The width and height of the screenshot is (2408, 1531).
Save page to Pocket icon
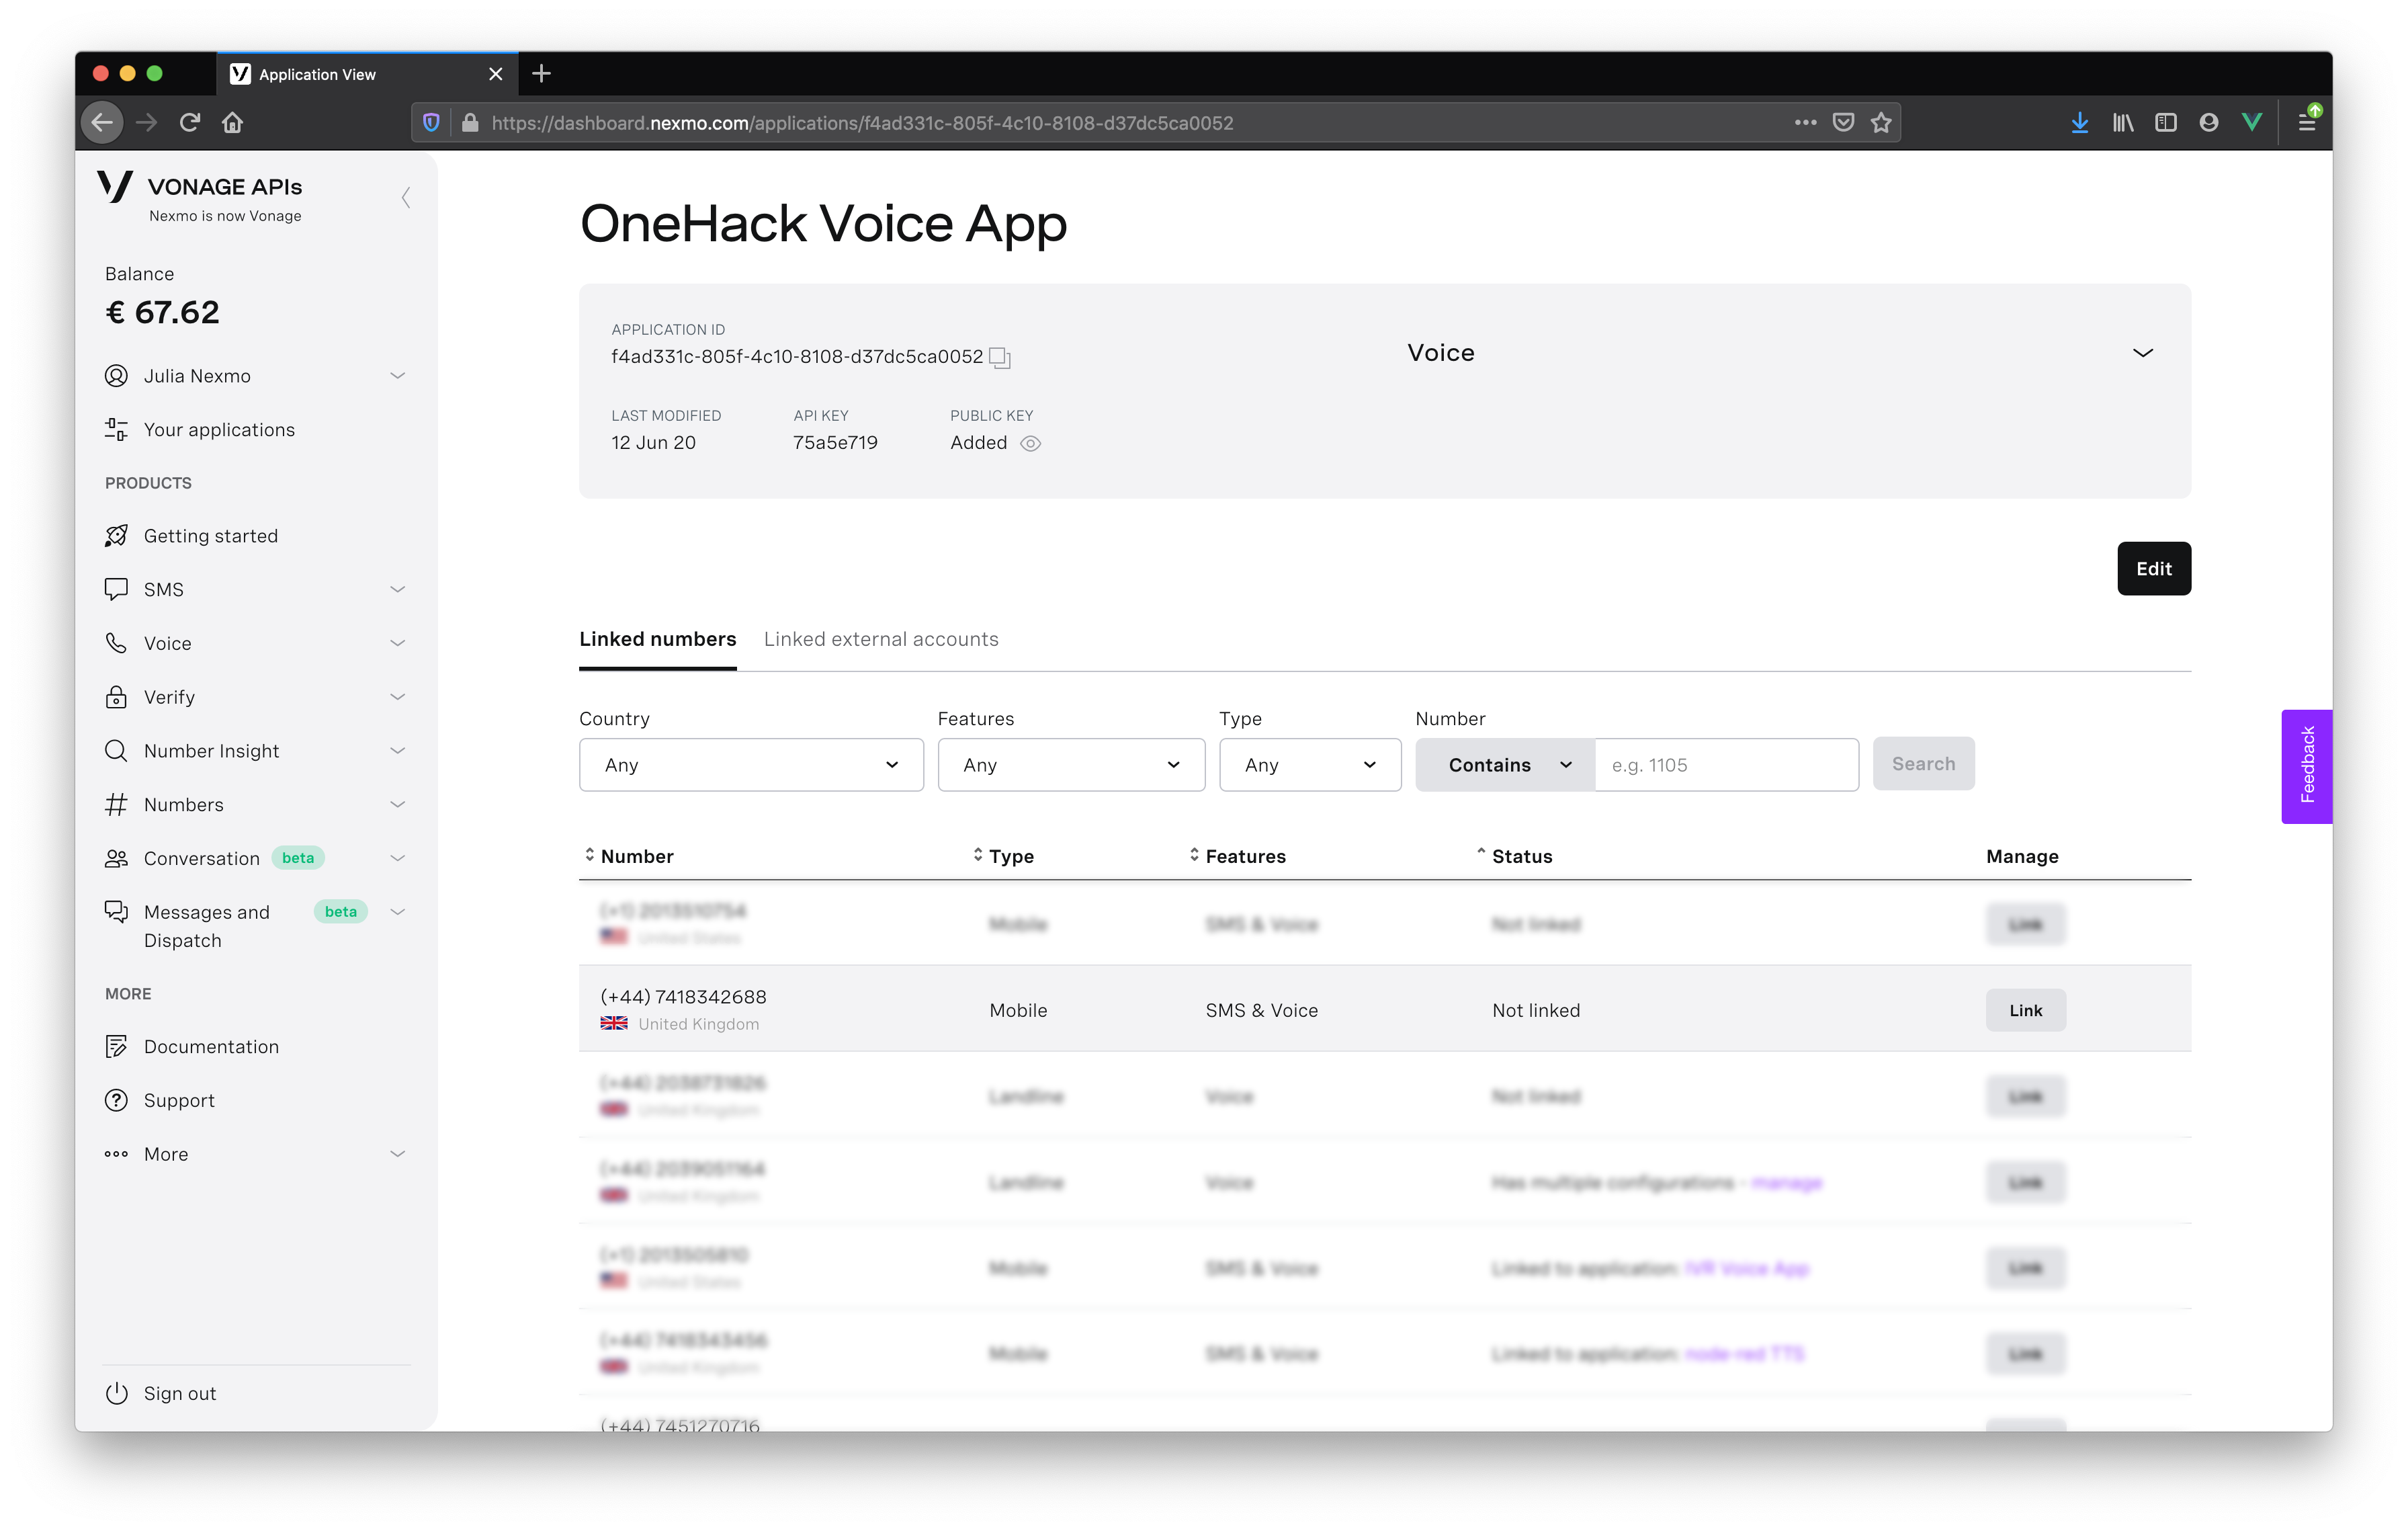(1843, 122)
